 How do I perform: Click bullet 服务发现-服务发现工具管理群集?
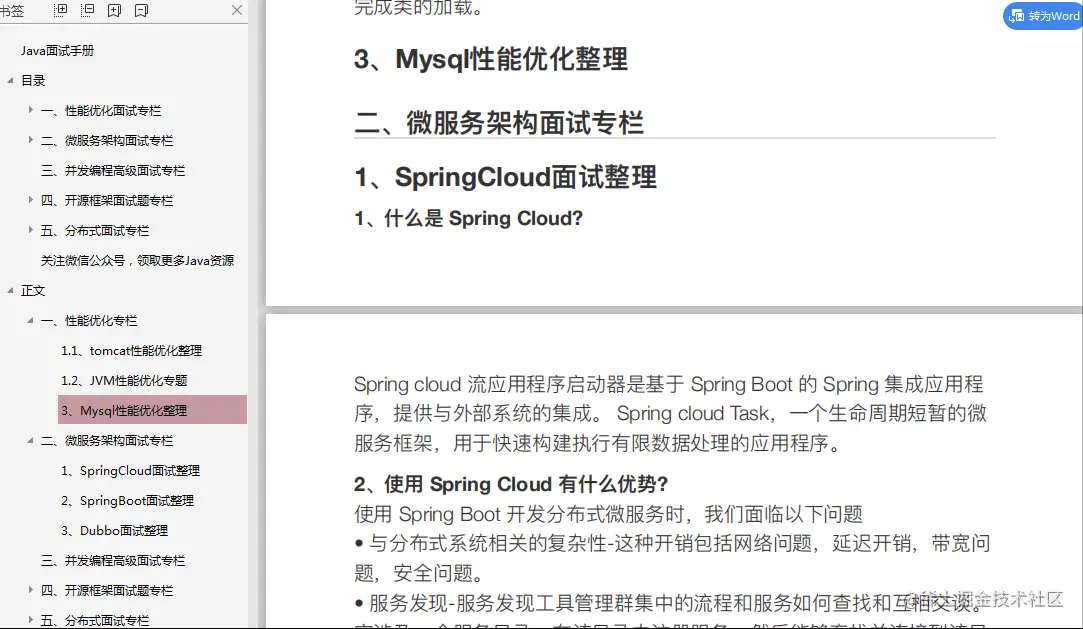669,603
